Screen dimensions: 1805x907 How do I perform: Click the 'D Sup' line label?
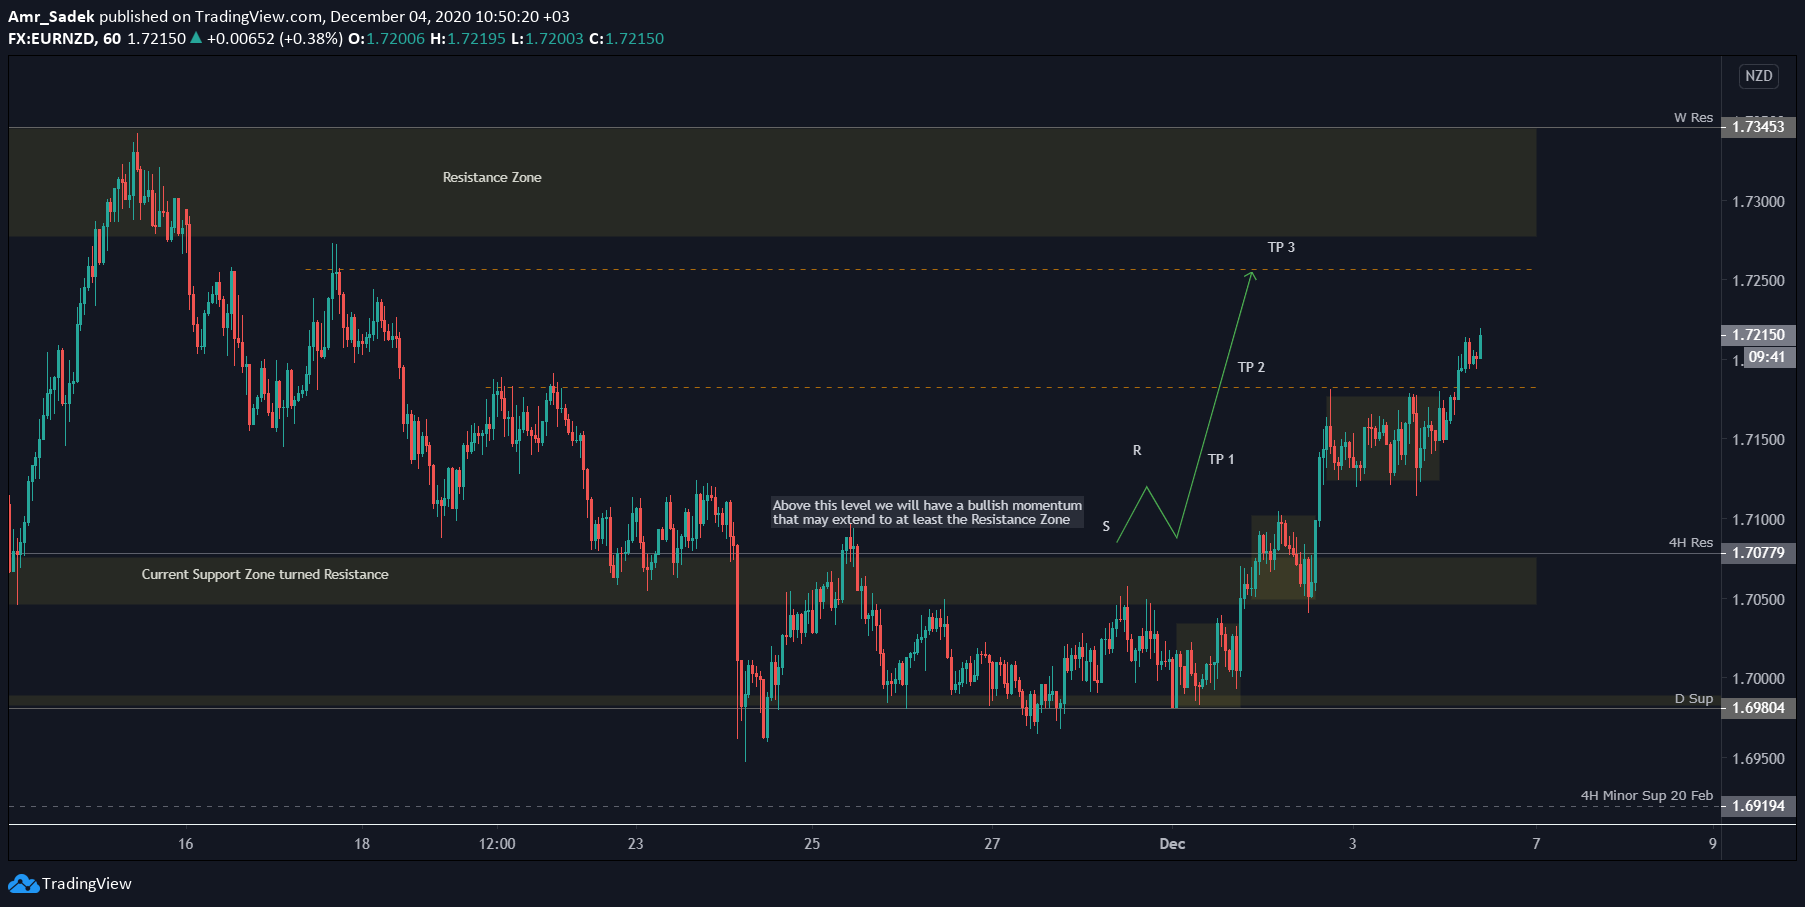click(x=1693, y=699)
